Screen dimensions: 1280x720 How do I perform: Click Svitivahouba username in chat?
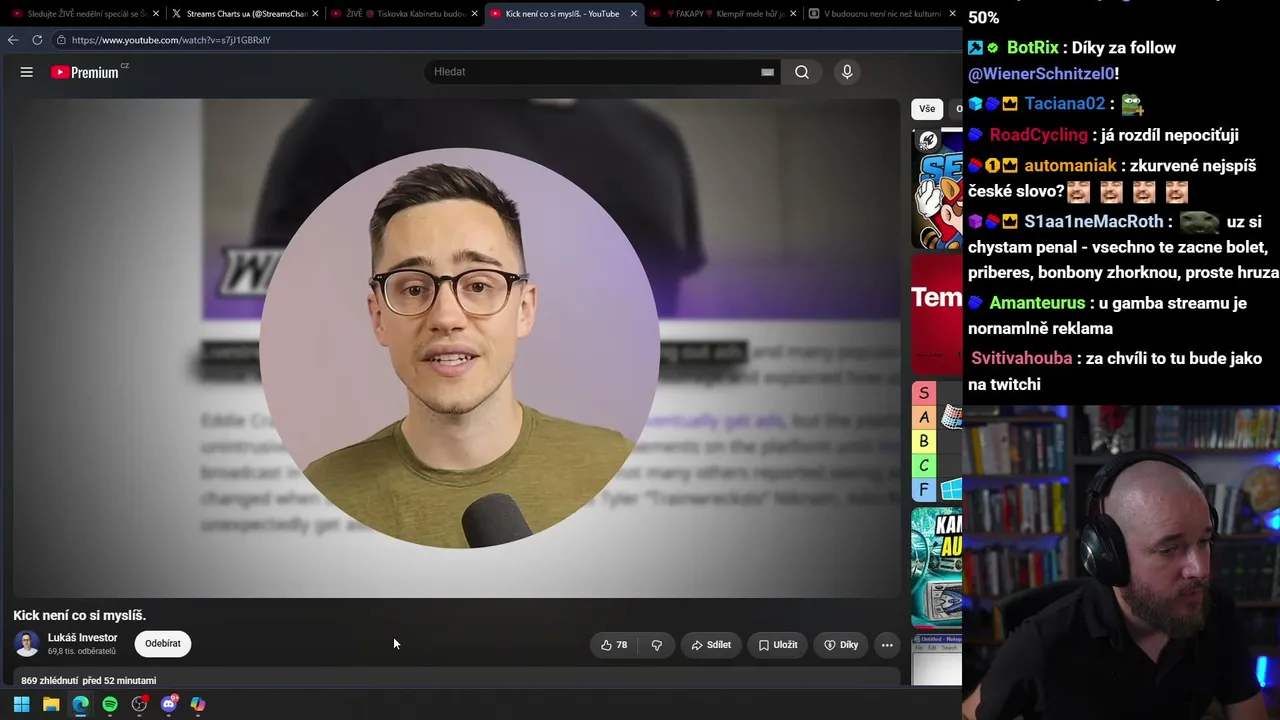(1021, 359)
